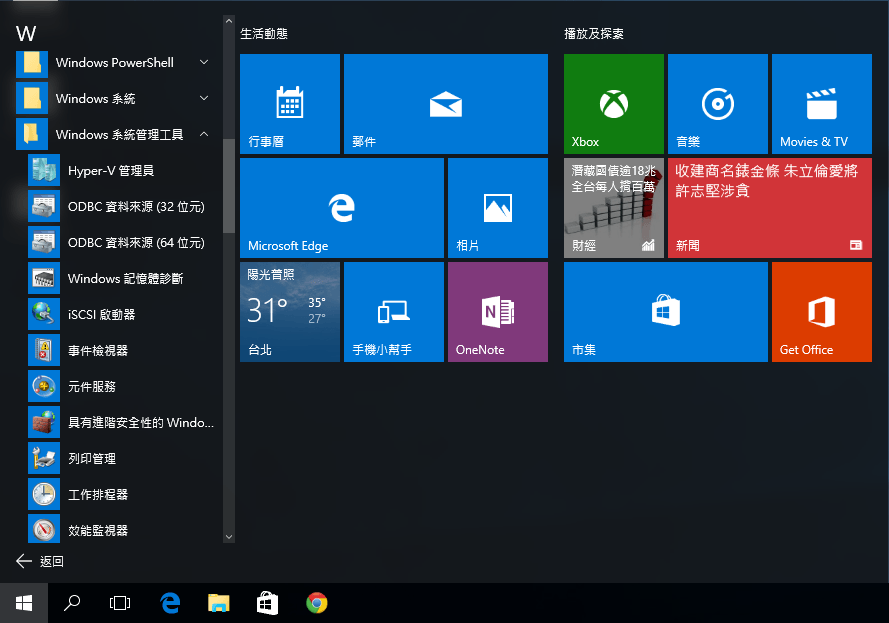
Task: Open the 音樂 music tile
Action: pyautogui.click(x=718, y=104)
